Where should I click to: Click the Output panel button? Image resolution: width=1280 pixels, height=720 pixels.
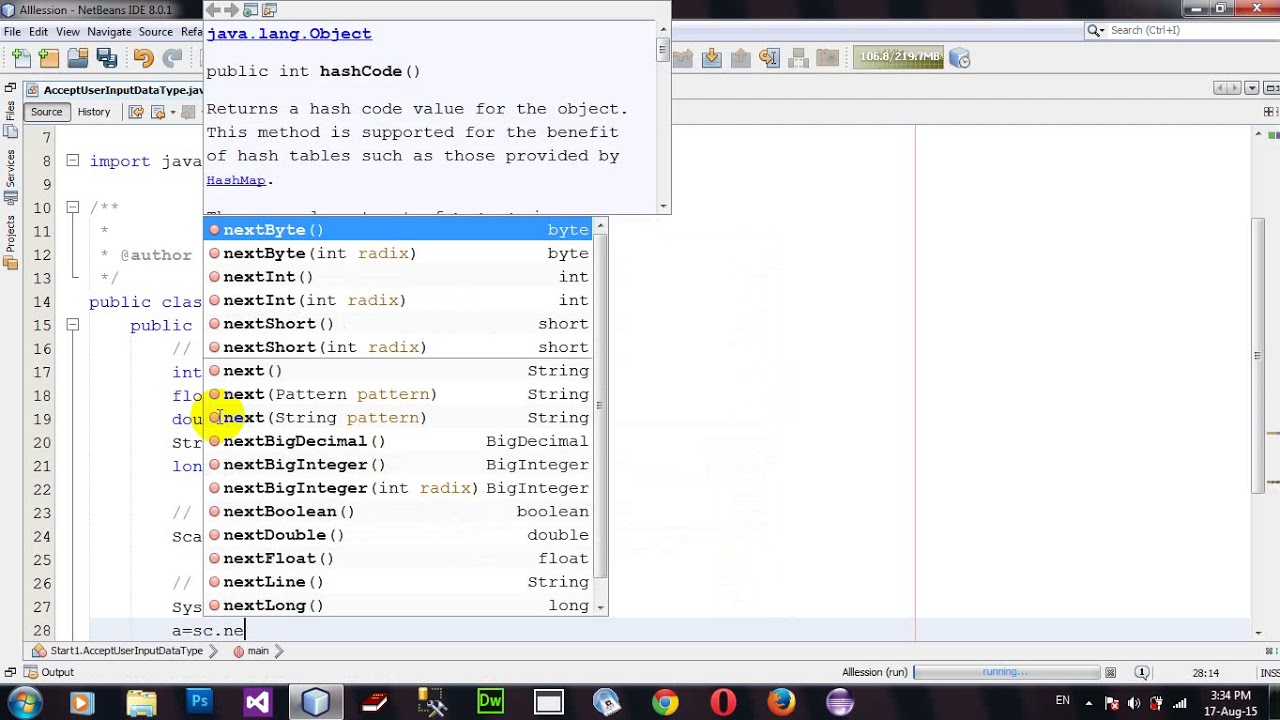click(x=49, y=672)
